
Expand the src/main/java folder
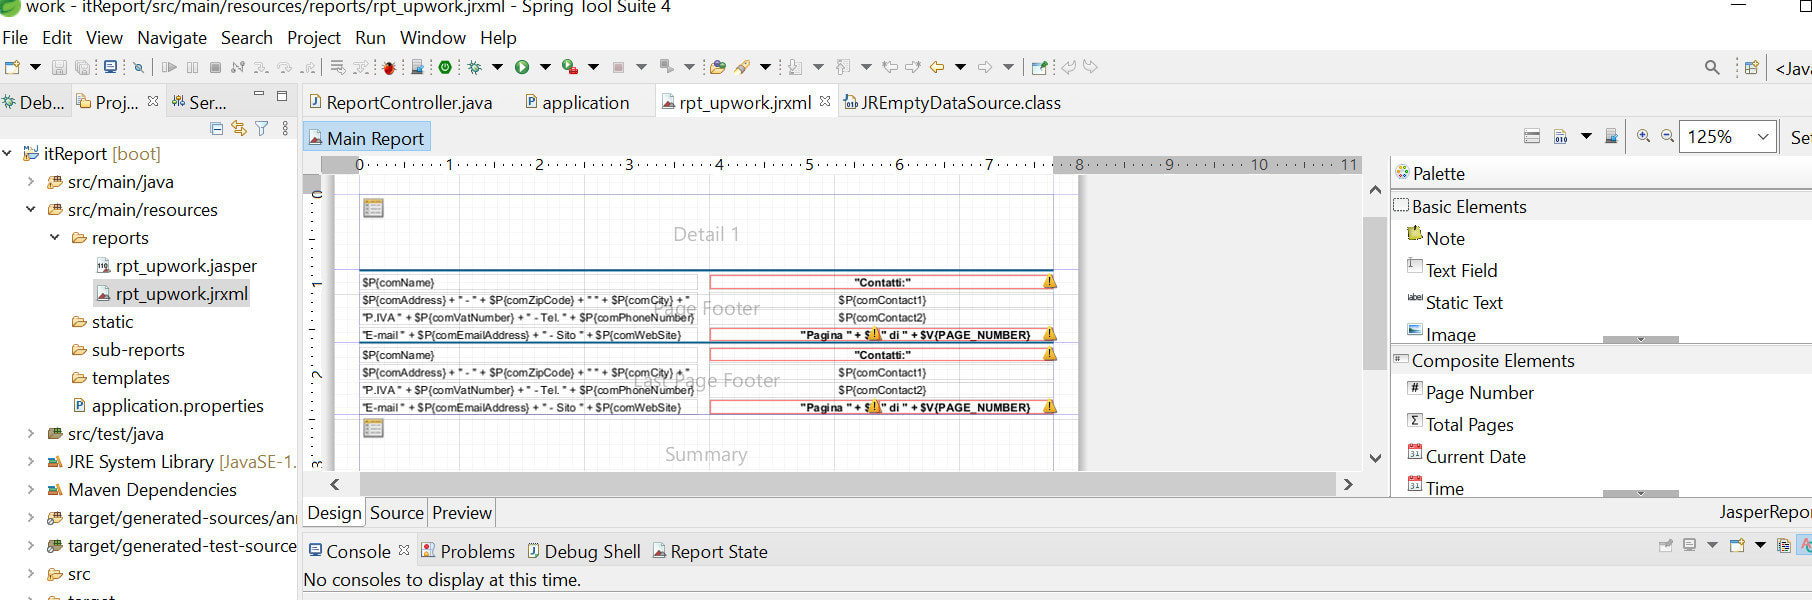tap(31, 181)
